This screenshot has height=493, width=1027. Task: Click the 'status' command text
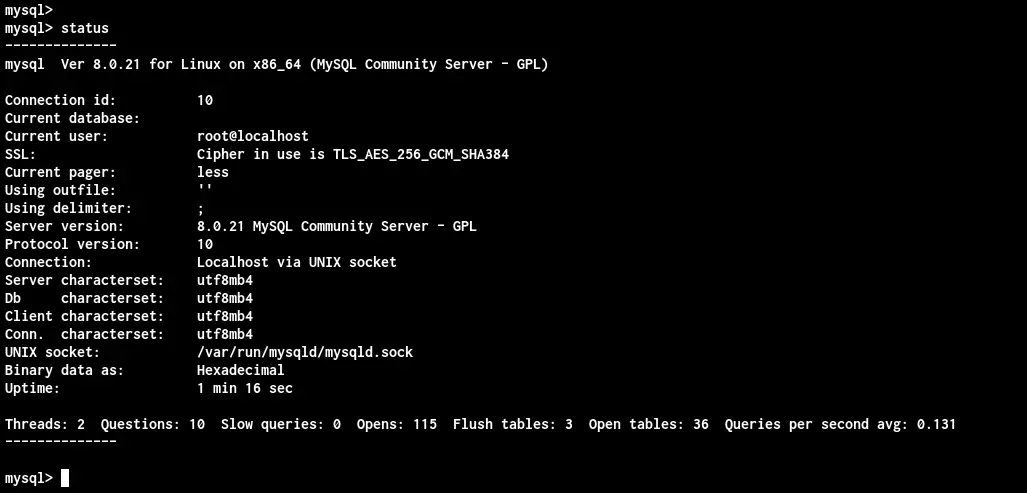coord(84,28)
